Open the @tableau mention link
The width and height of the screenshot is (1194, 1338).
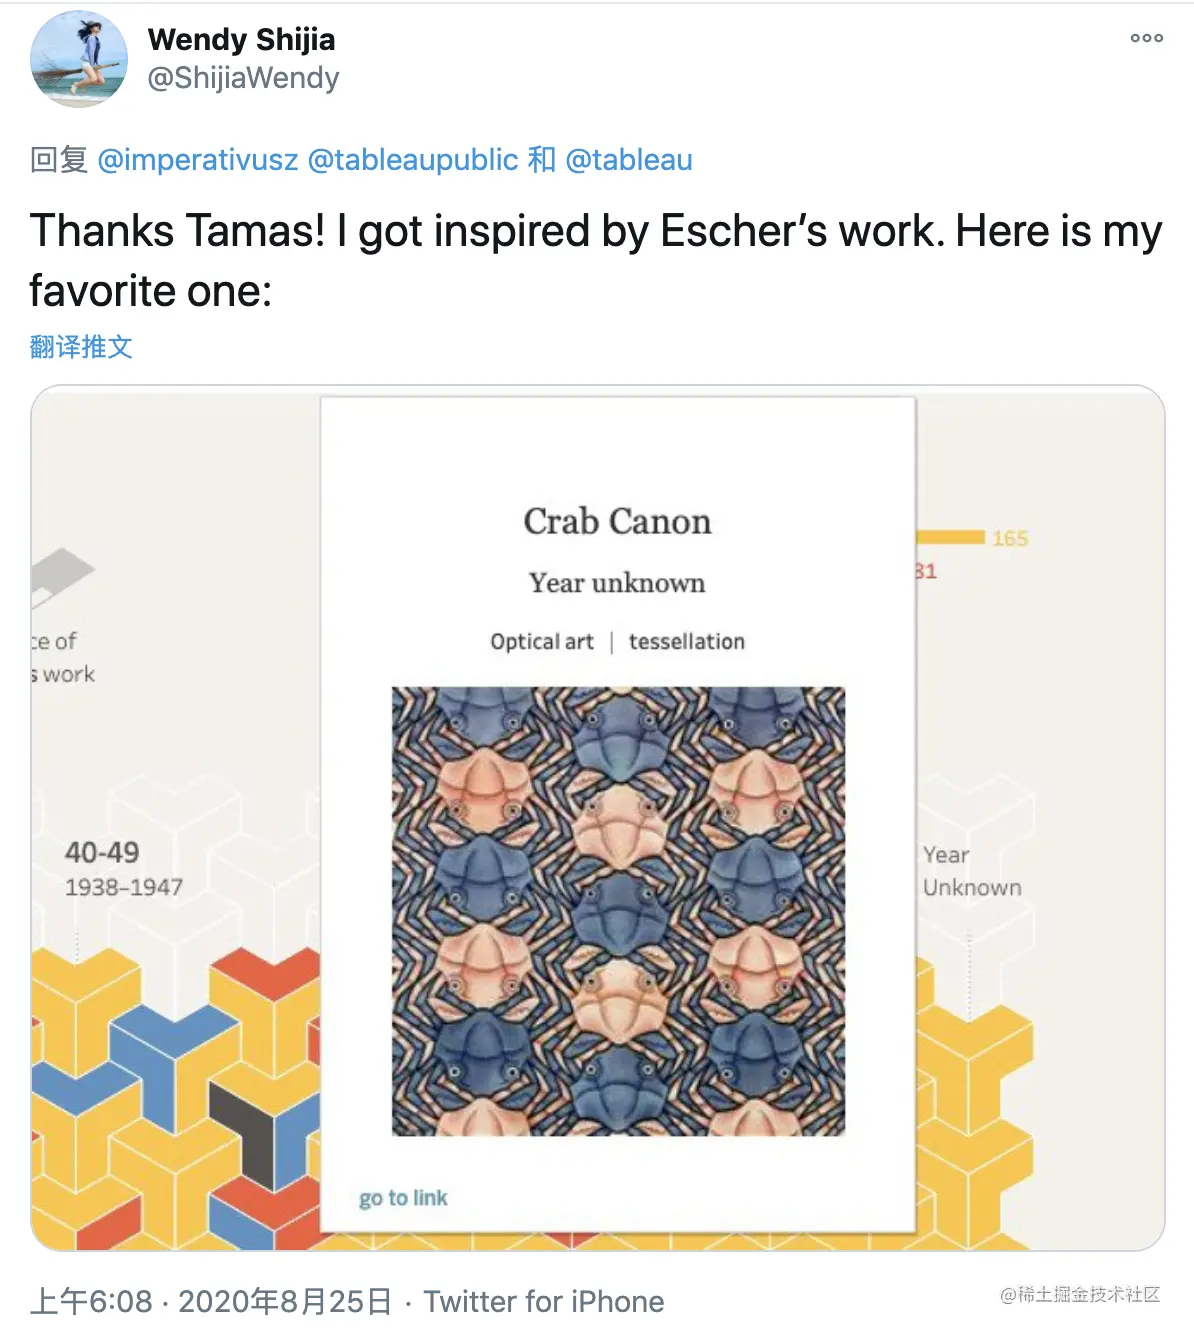[x=629, y=160]
